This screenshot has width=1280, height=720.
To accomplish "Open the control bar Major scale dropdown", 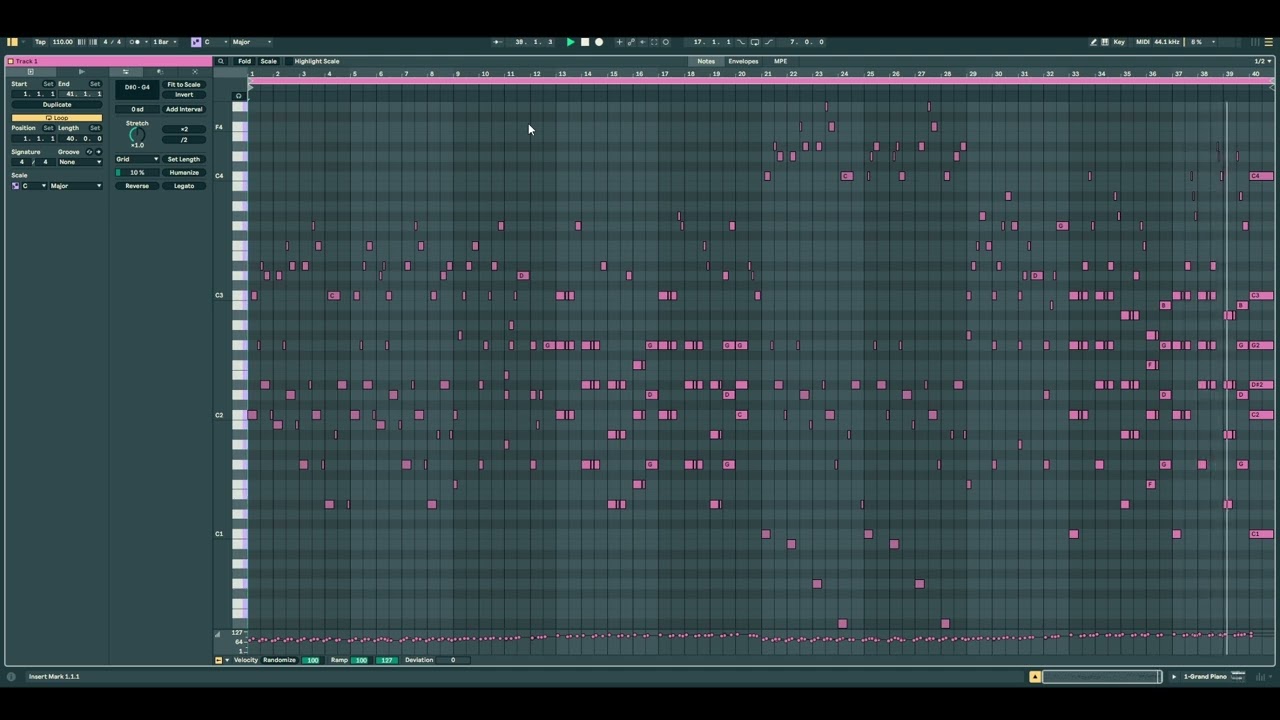I will tap(252, 42).
